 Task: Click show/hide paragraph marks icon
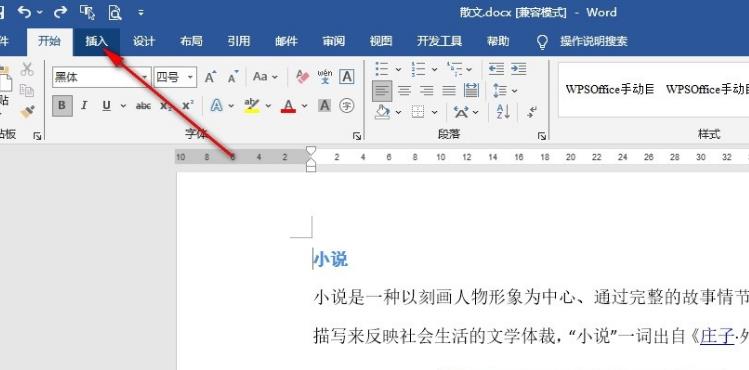[x=531, y=112]
